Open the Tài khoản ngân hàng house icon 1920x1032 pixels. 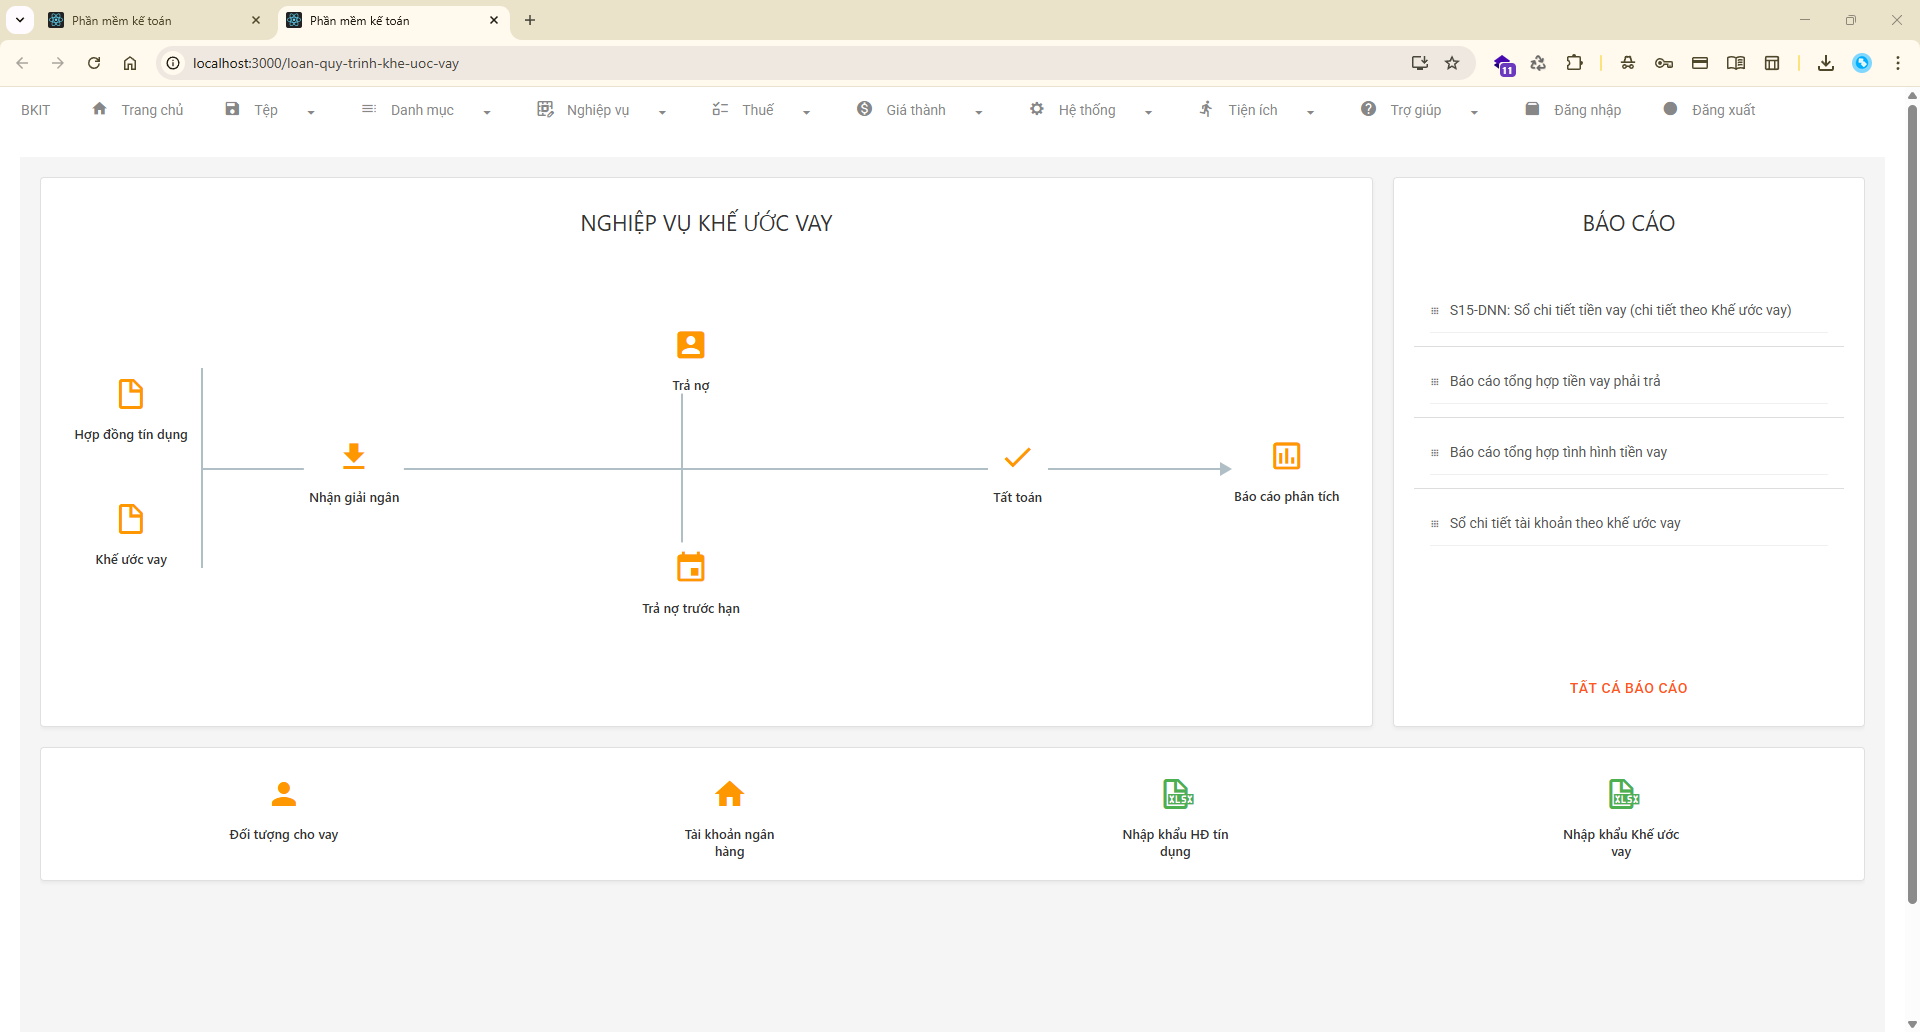730,794
